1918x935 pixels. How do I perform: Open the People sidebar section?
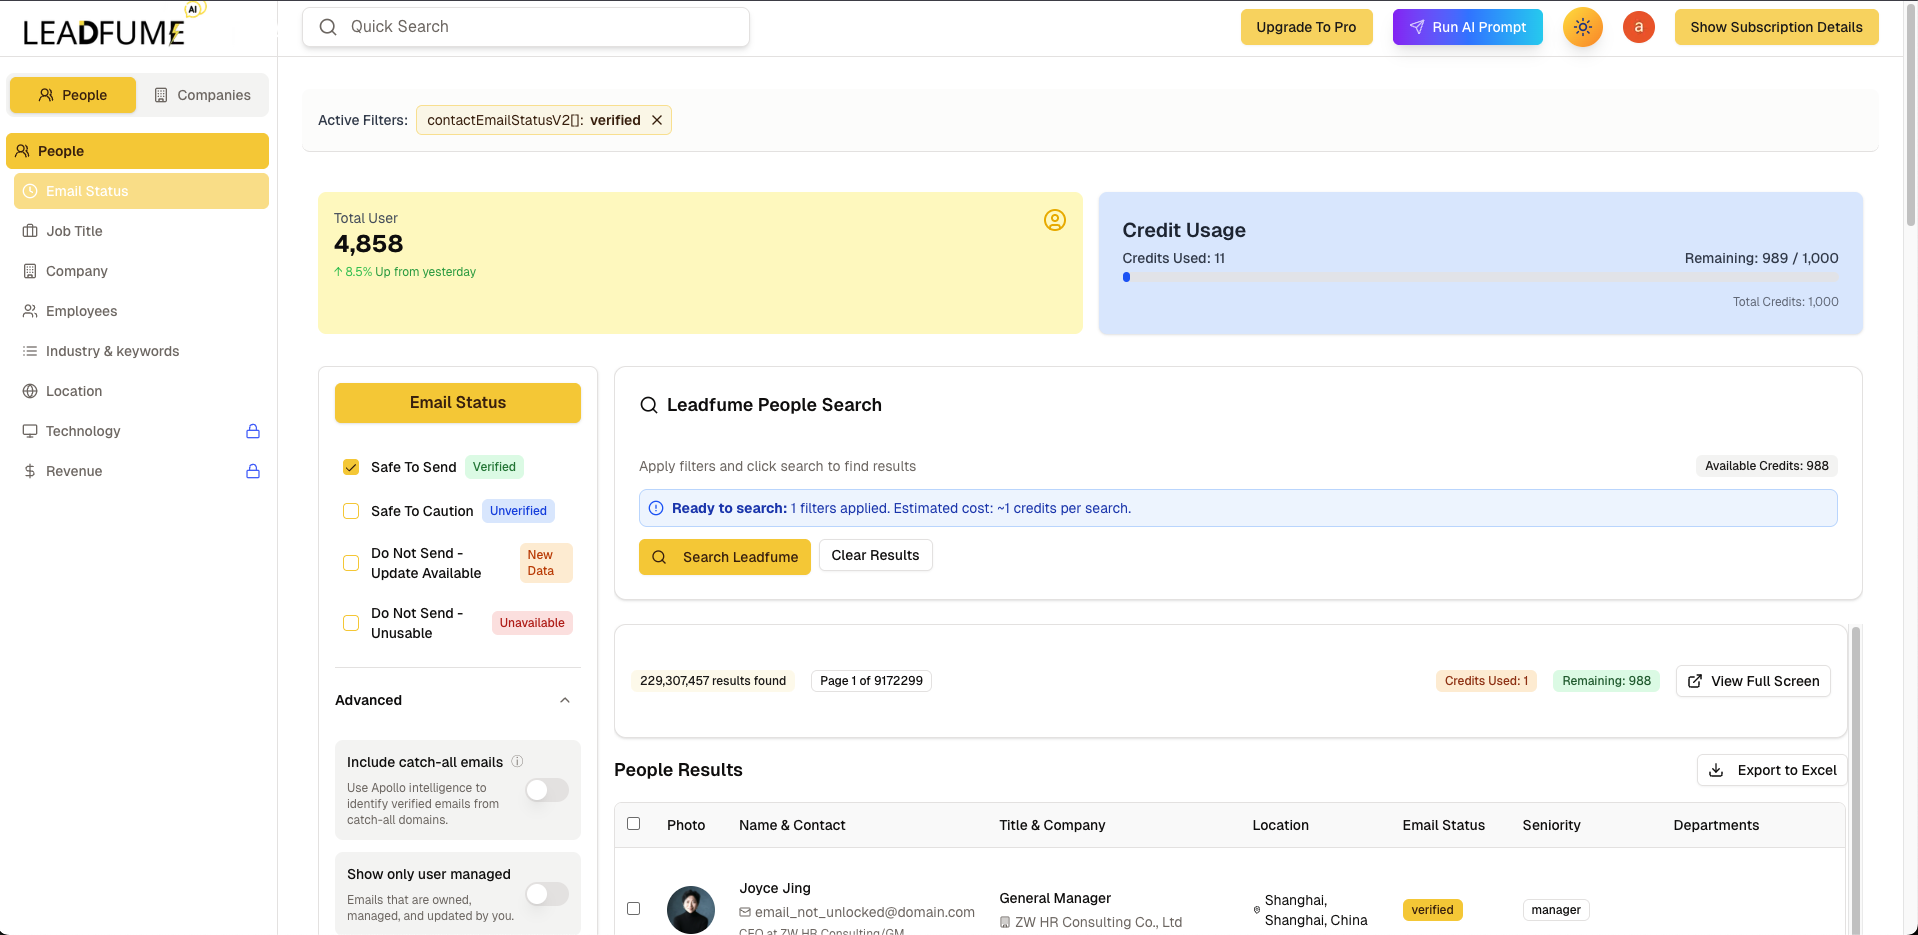point(137,151)
